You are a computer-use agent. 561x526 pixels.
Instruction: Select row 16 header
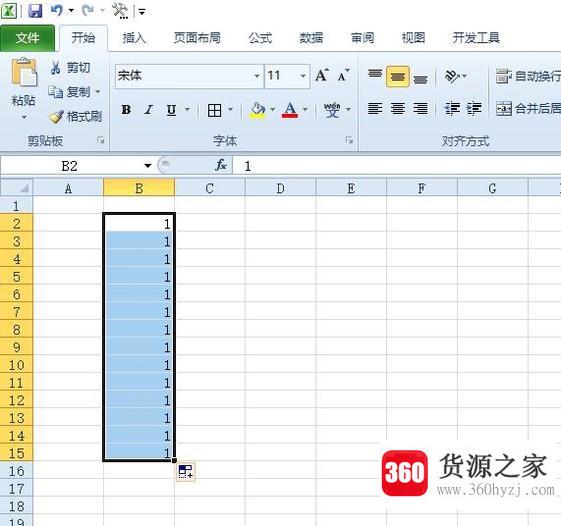coord(16,471)
